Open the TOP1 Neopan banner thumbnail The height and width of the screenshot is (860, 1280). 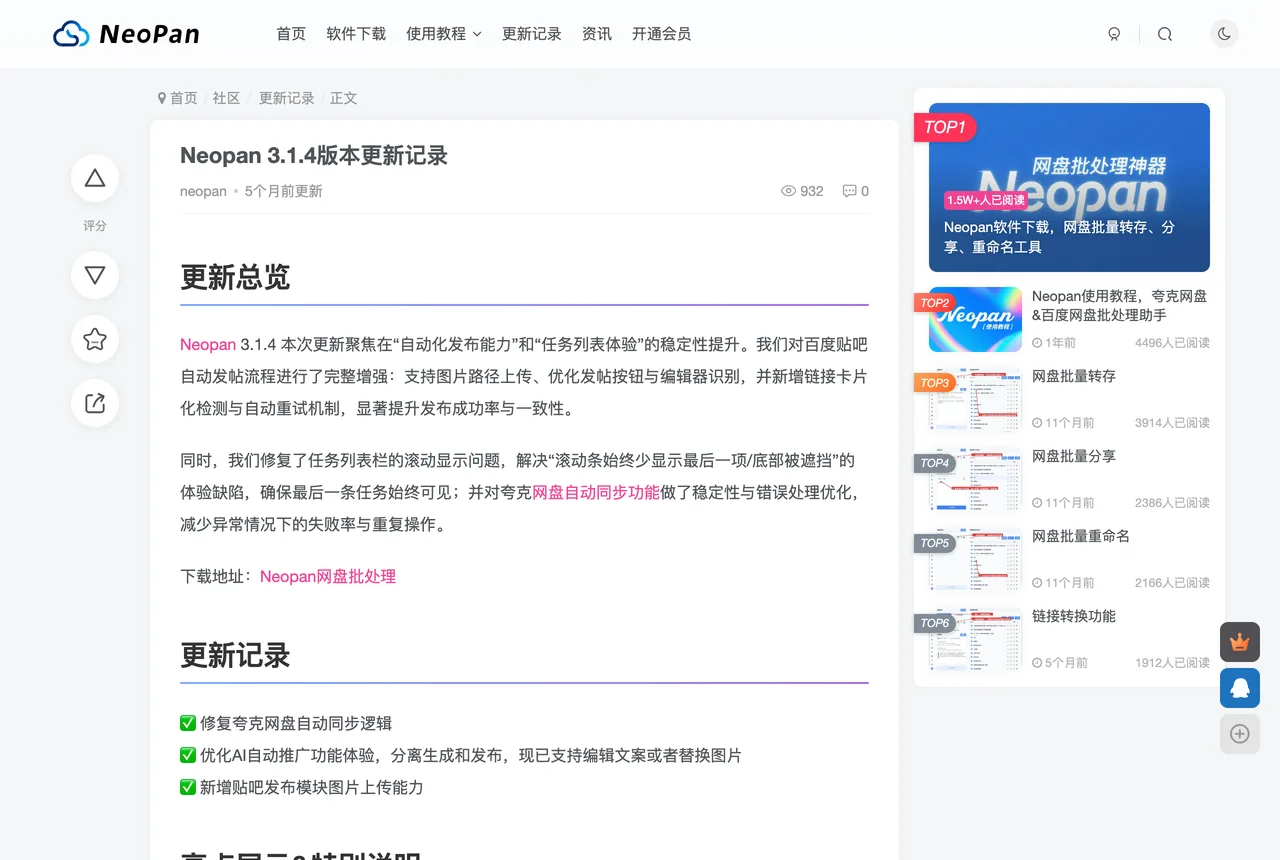point(1069,187)
